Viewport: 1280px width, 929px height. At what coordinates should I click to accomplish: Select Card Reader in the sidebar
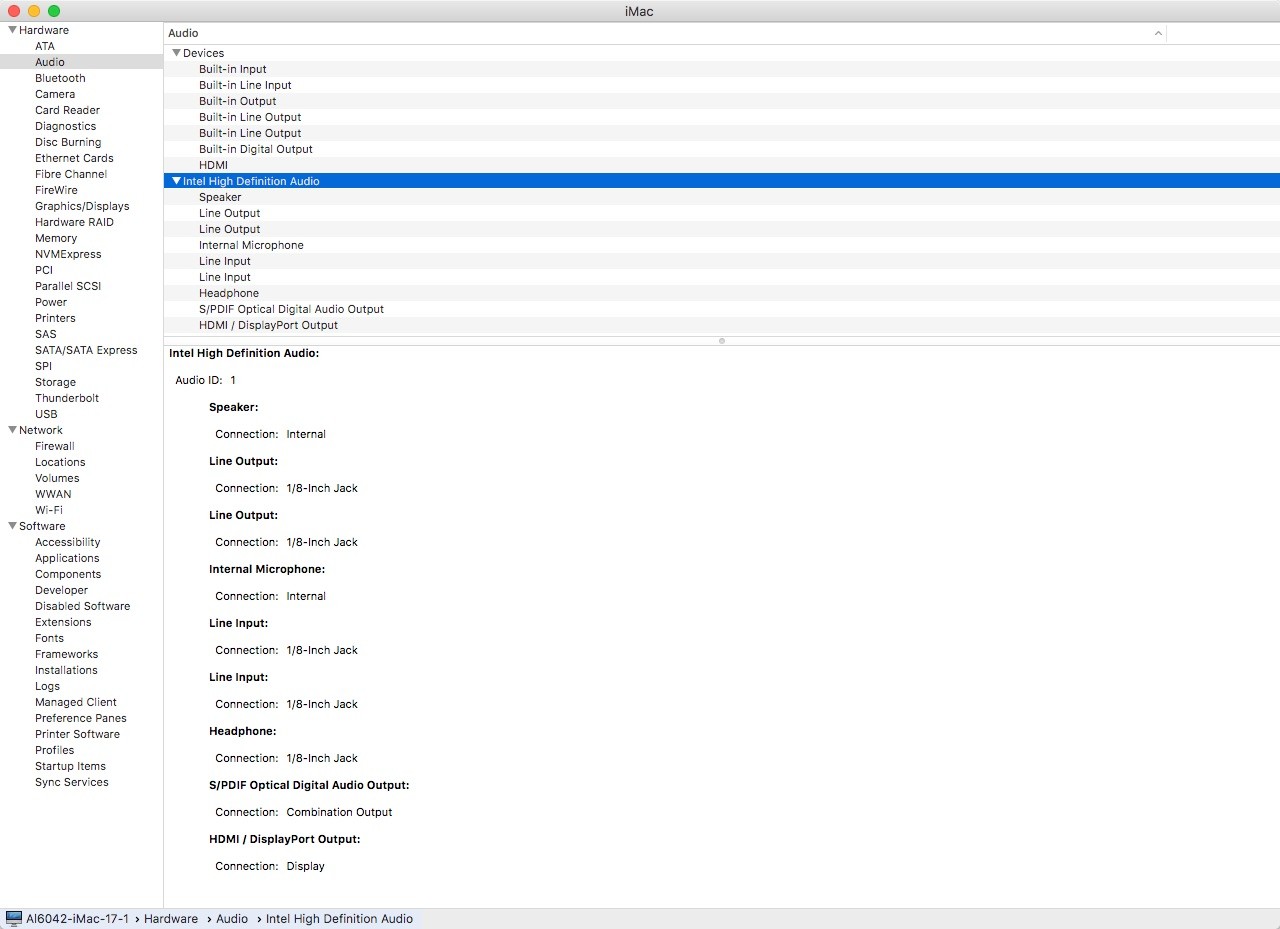point(67,110)
